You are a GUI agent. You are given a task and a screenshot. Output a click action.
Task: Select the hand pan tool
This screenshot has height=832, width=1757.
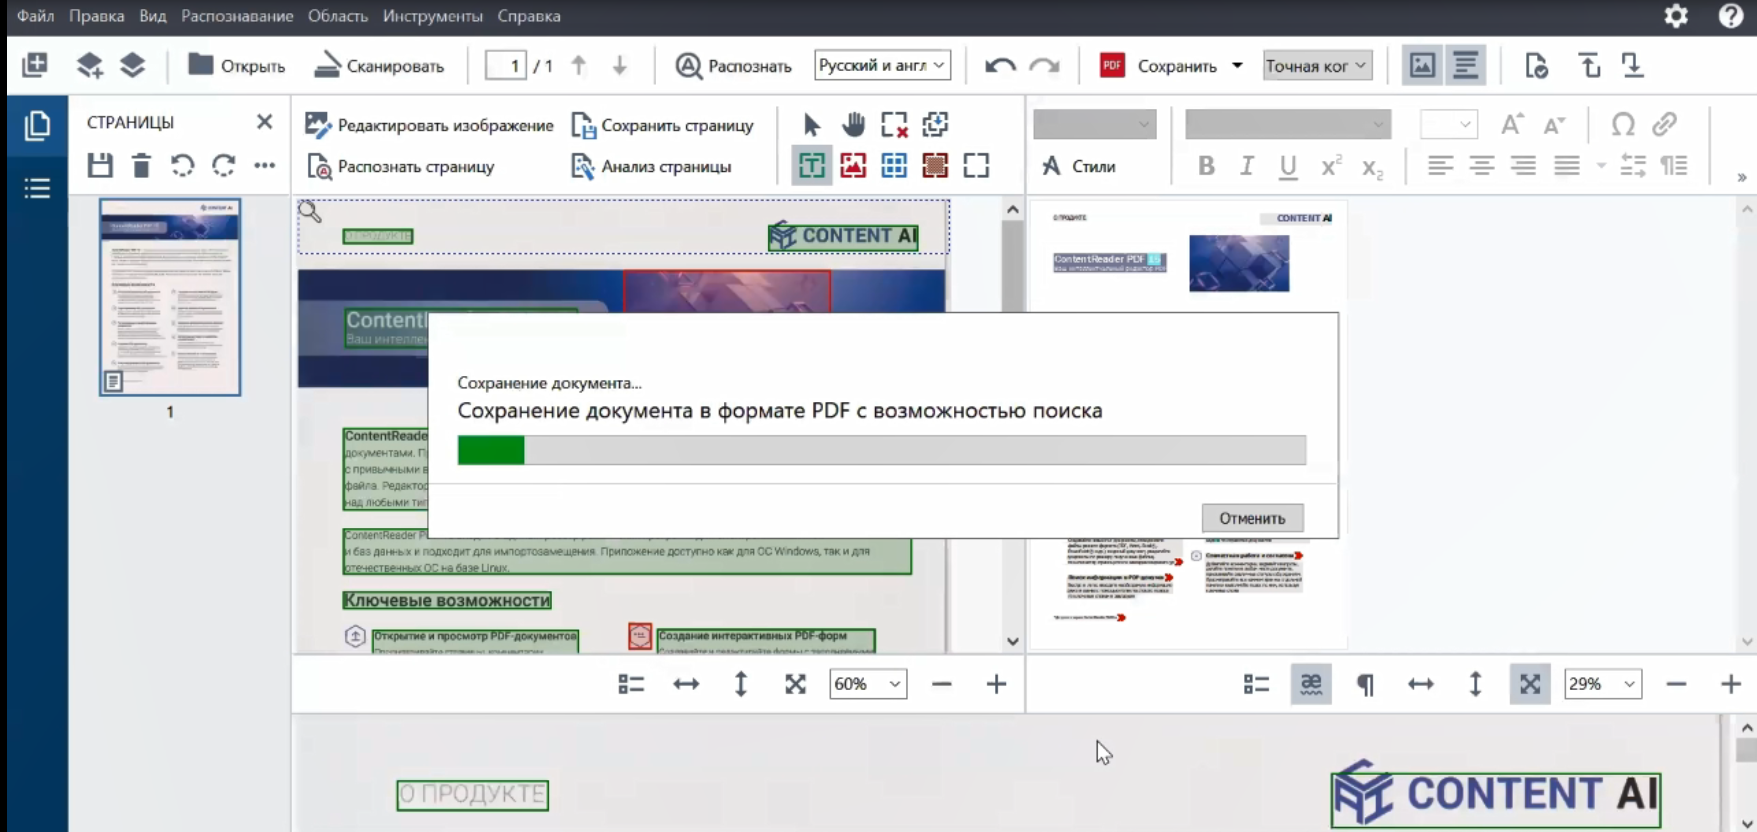click(853, 124)
